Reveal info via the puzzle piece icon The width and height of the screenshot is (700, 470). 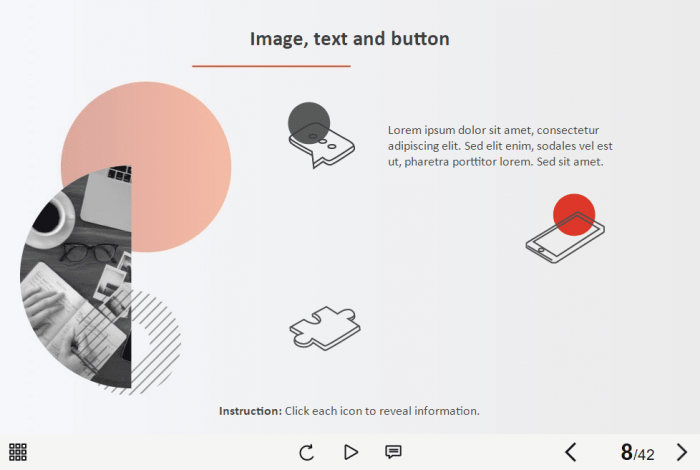[x=324, y=328]
